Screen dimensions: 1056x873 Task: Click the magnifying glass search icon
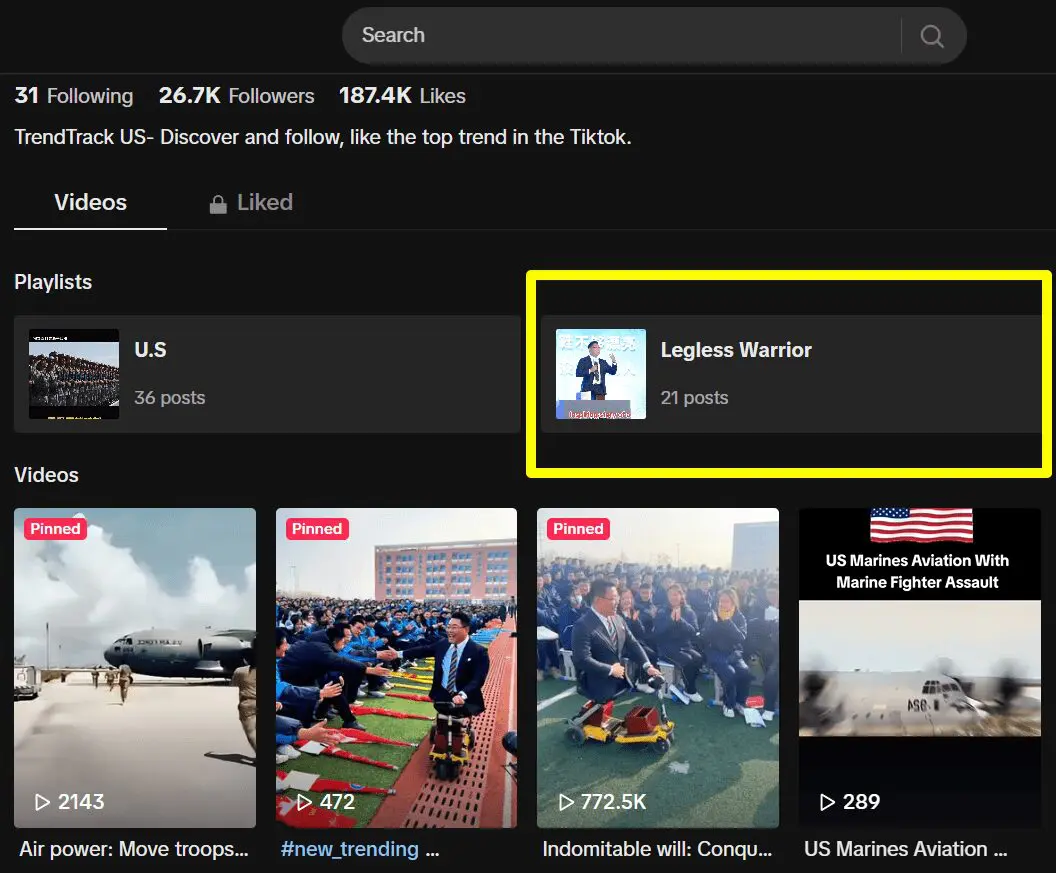click(x=932, y=36)
